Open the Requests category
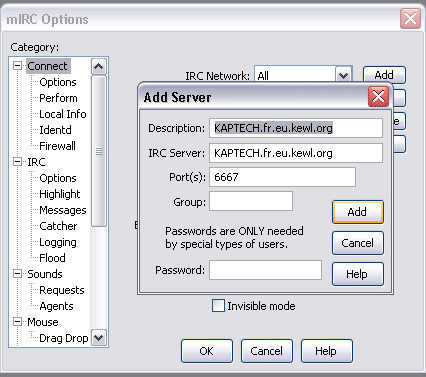The image size is (426, 377). 62,290
